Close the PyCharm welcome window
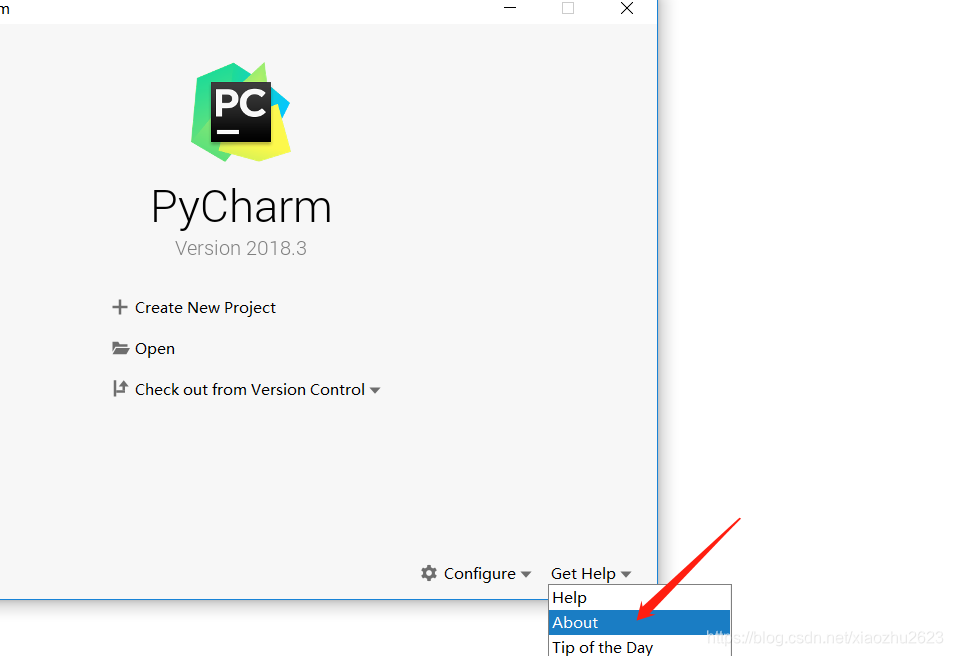Screen dimensions: 953x656 pyautogui.click(x=627, y=8)
